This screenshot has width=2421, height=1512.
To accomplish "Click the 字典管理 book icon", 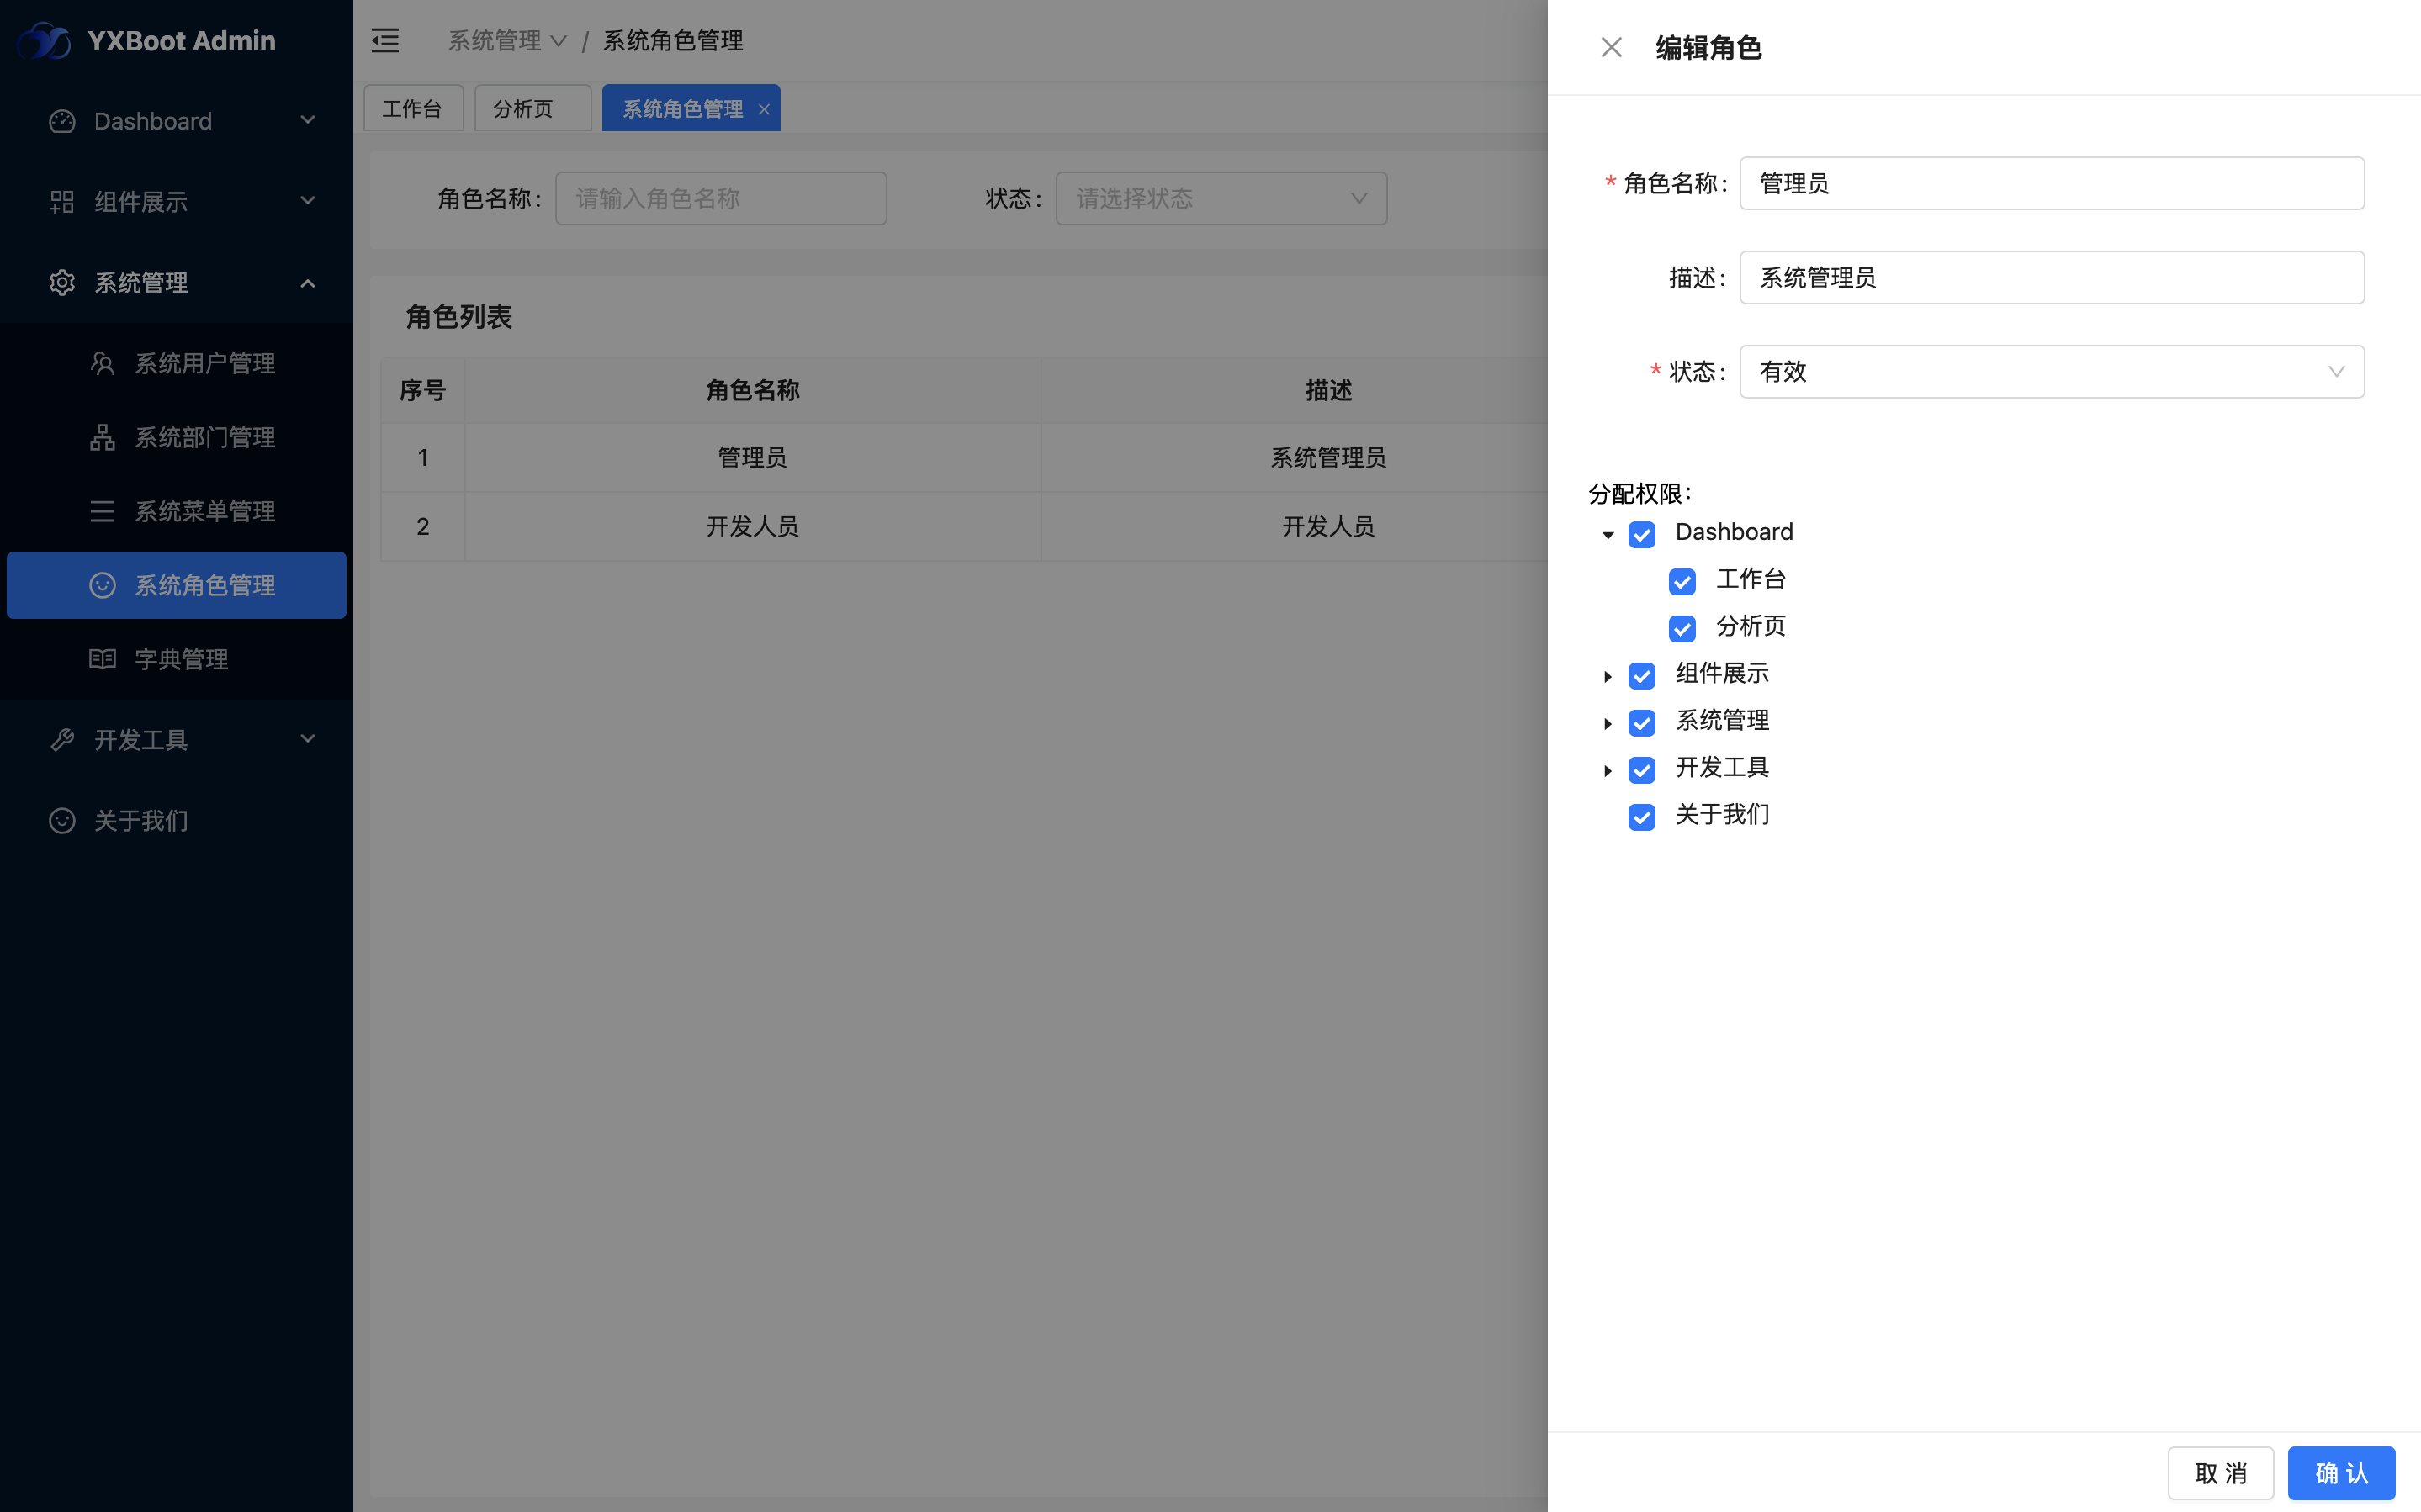I will (x=103, y=658).
